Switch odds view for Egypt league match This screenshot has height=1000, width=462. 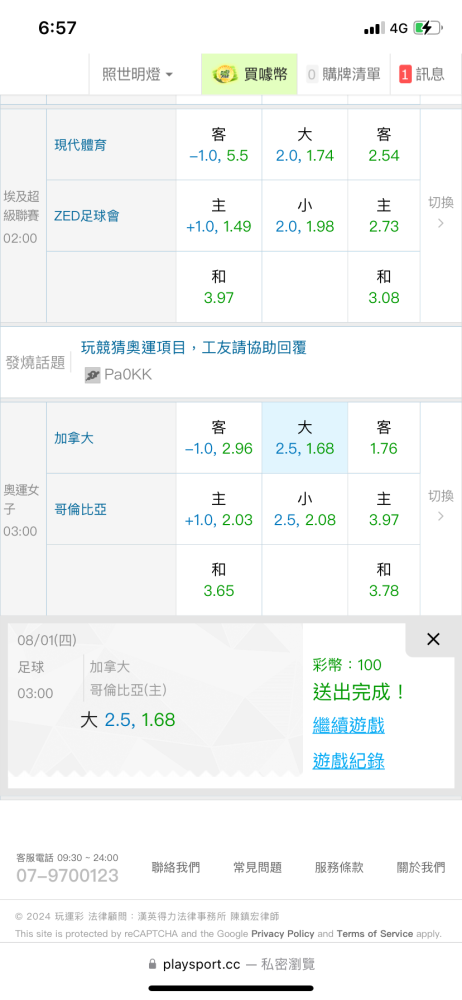441,212
